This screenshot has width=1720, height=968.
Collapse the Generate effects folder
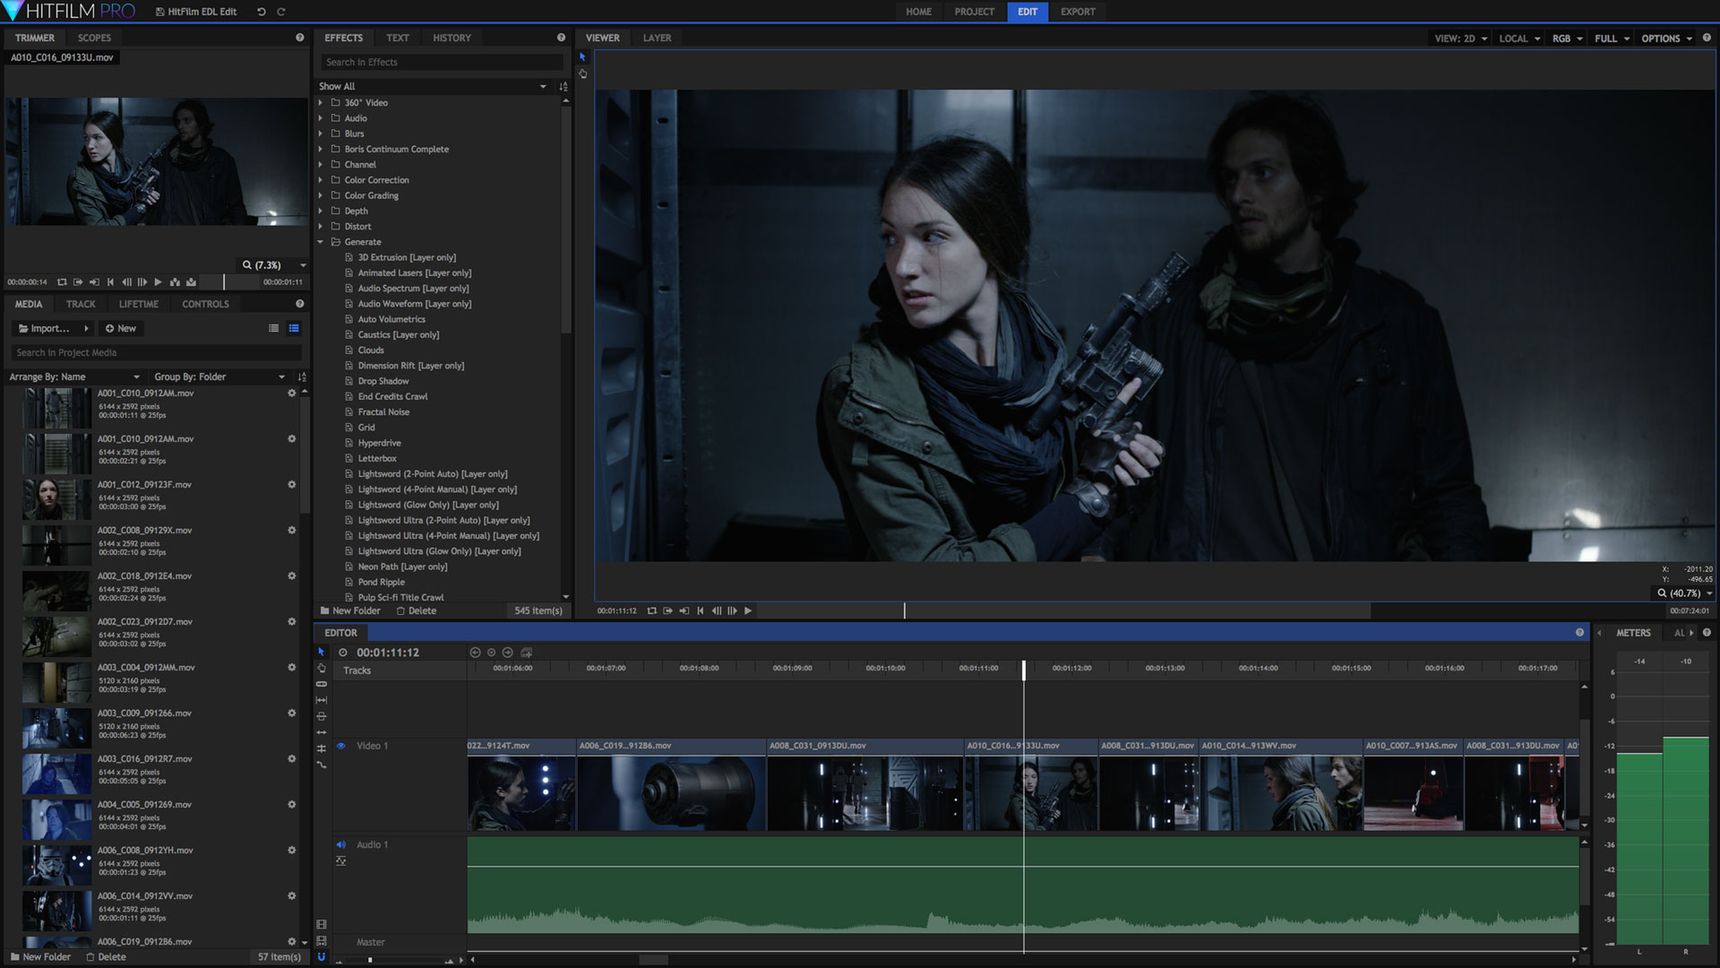[x=321, y=242]
